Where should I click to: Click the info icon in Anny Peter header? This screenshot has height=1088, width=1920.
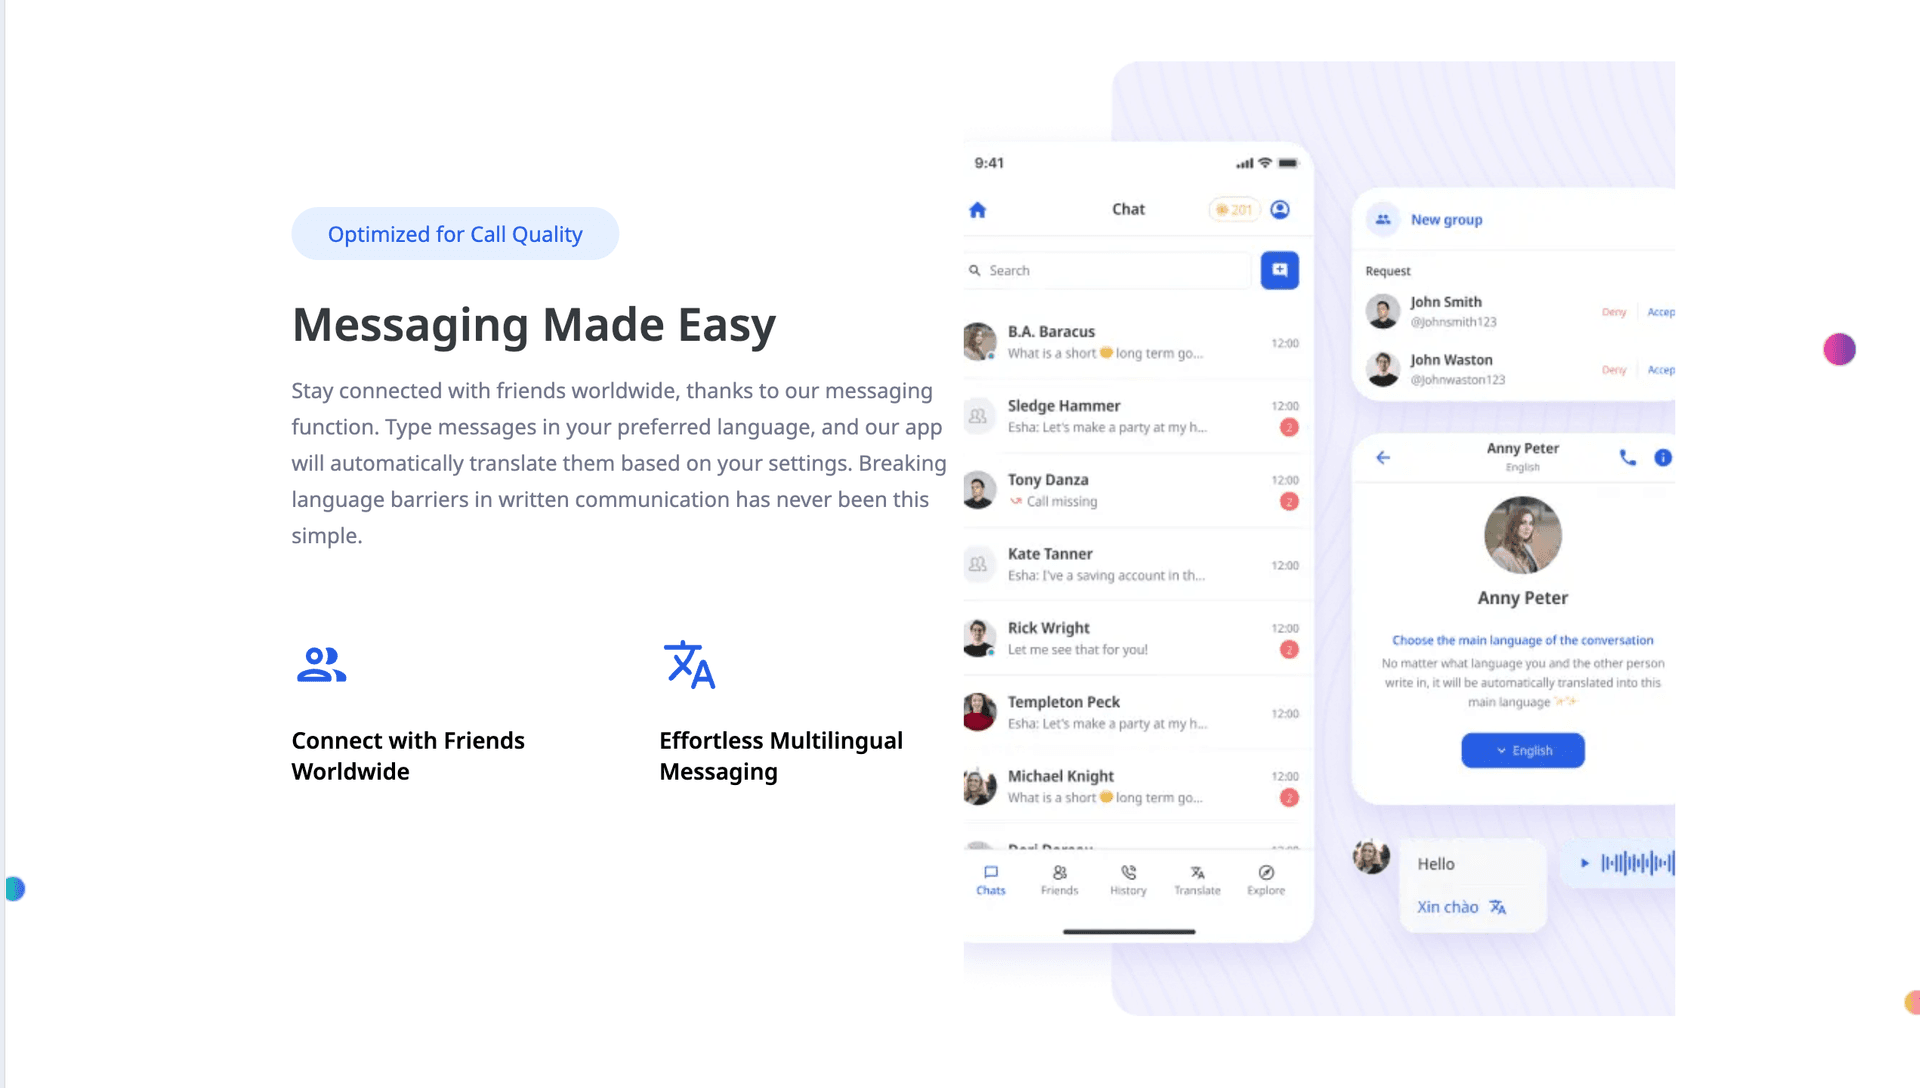point(1663,458)
